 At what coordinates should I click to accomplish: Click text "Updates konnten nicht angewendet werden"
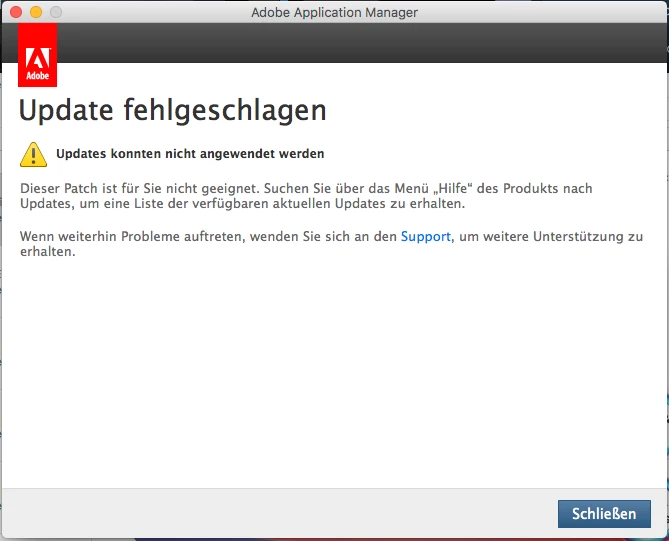[x=190, y=154]
